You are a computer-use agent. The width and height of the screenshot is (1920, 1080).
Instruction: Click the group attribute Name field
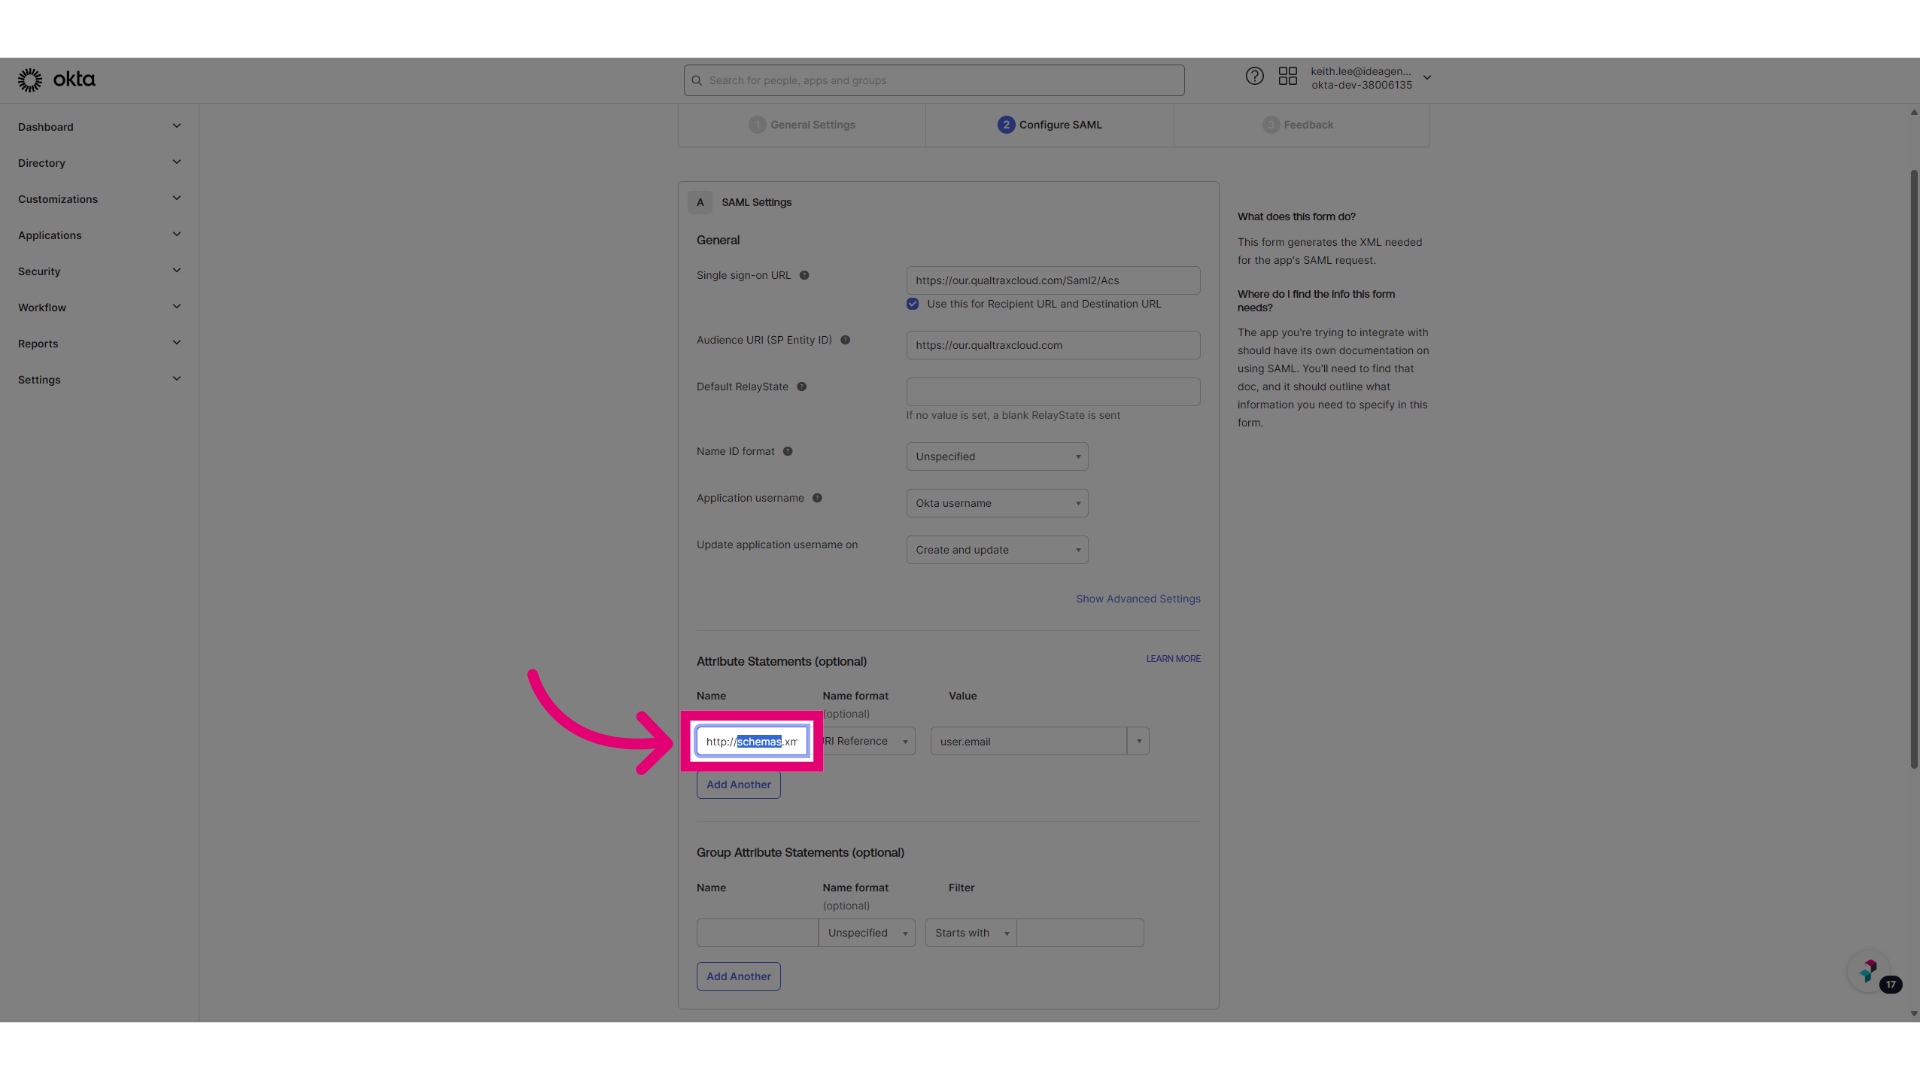757,933
